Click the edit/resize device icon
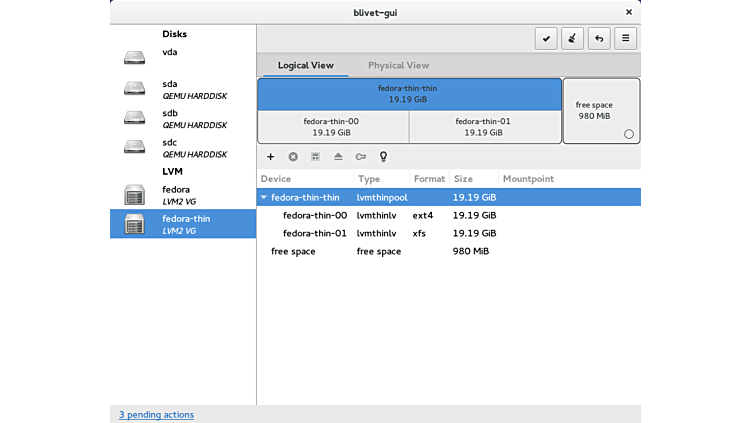Viewport: 752px width, 423px height. (x=315, y=157)
